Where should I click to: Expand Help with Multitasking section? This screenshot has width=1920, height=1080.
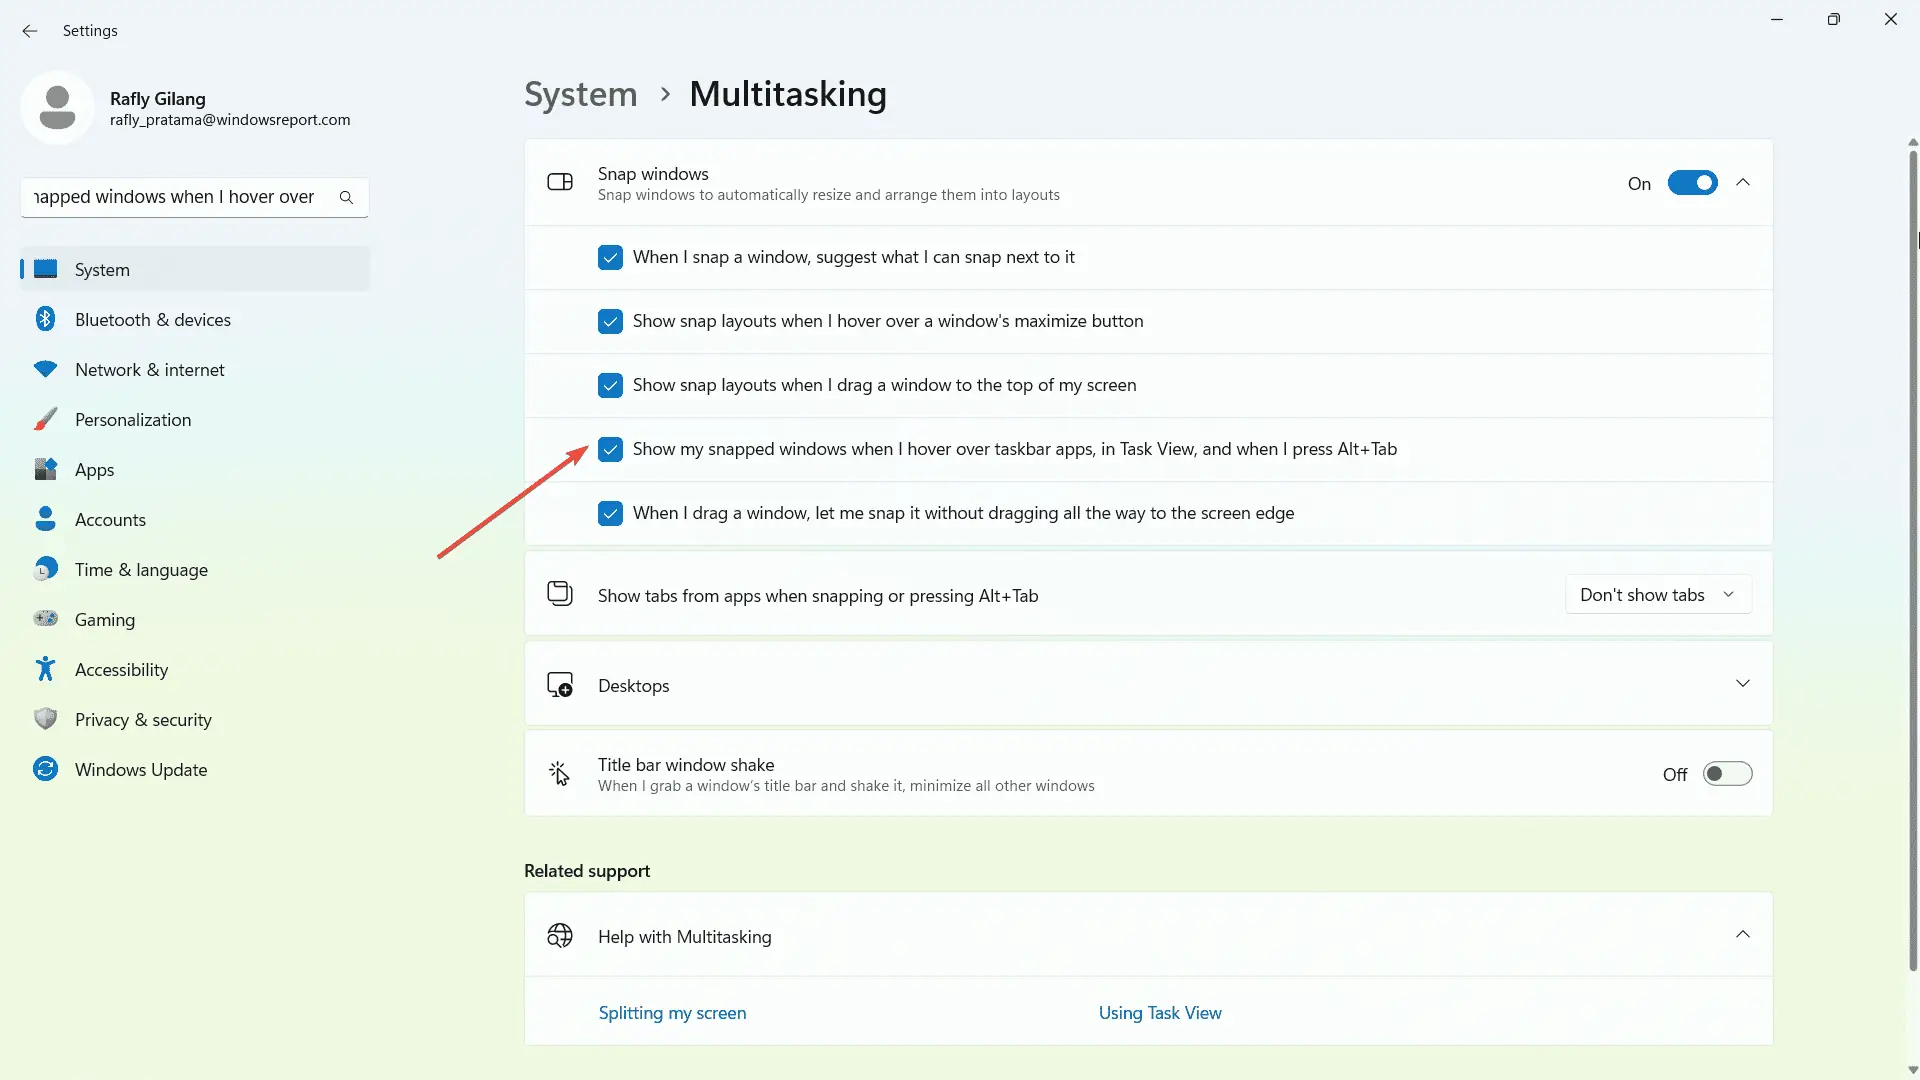pyautogui.click(x=1742, y=935)
